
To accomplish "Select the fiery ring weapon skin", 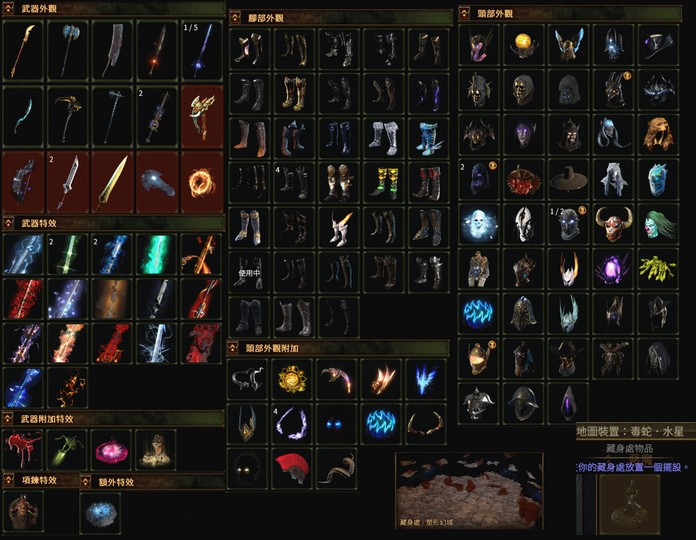I will (x=202, y=182).
